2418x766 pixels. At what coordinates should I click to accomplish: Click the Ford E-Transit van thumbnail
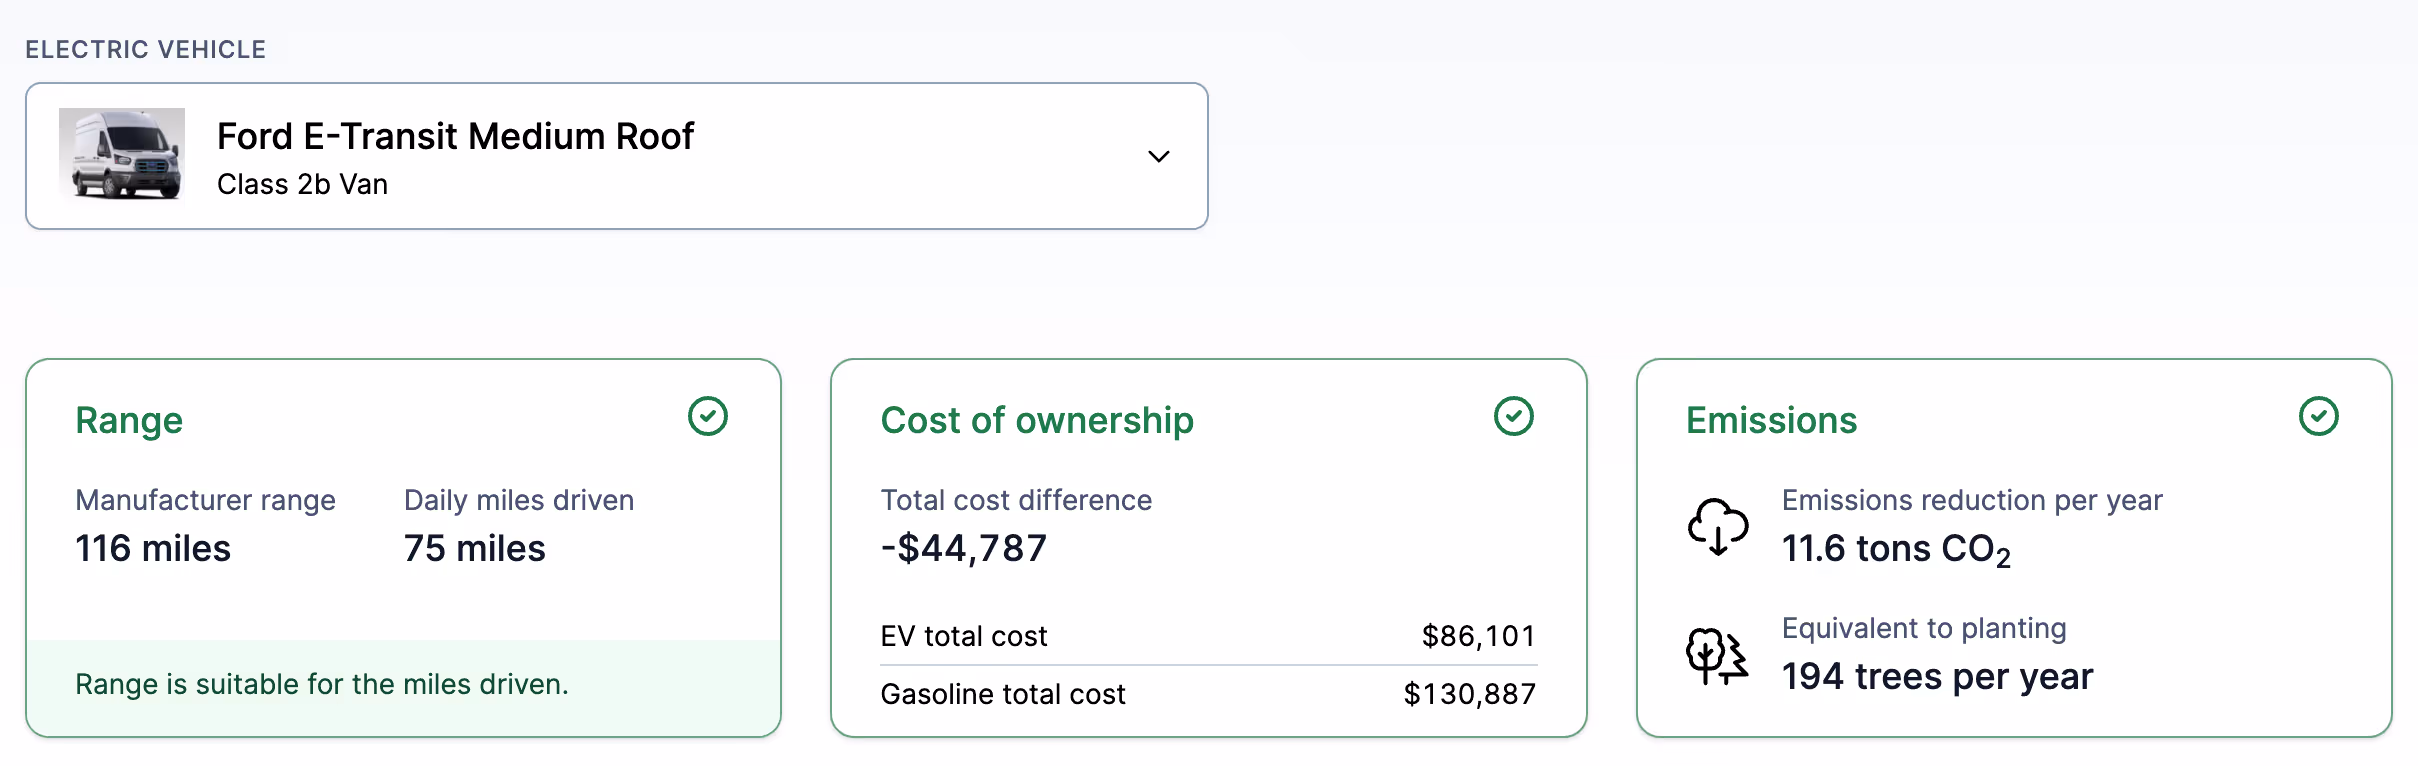click(x=122, y=155)
